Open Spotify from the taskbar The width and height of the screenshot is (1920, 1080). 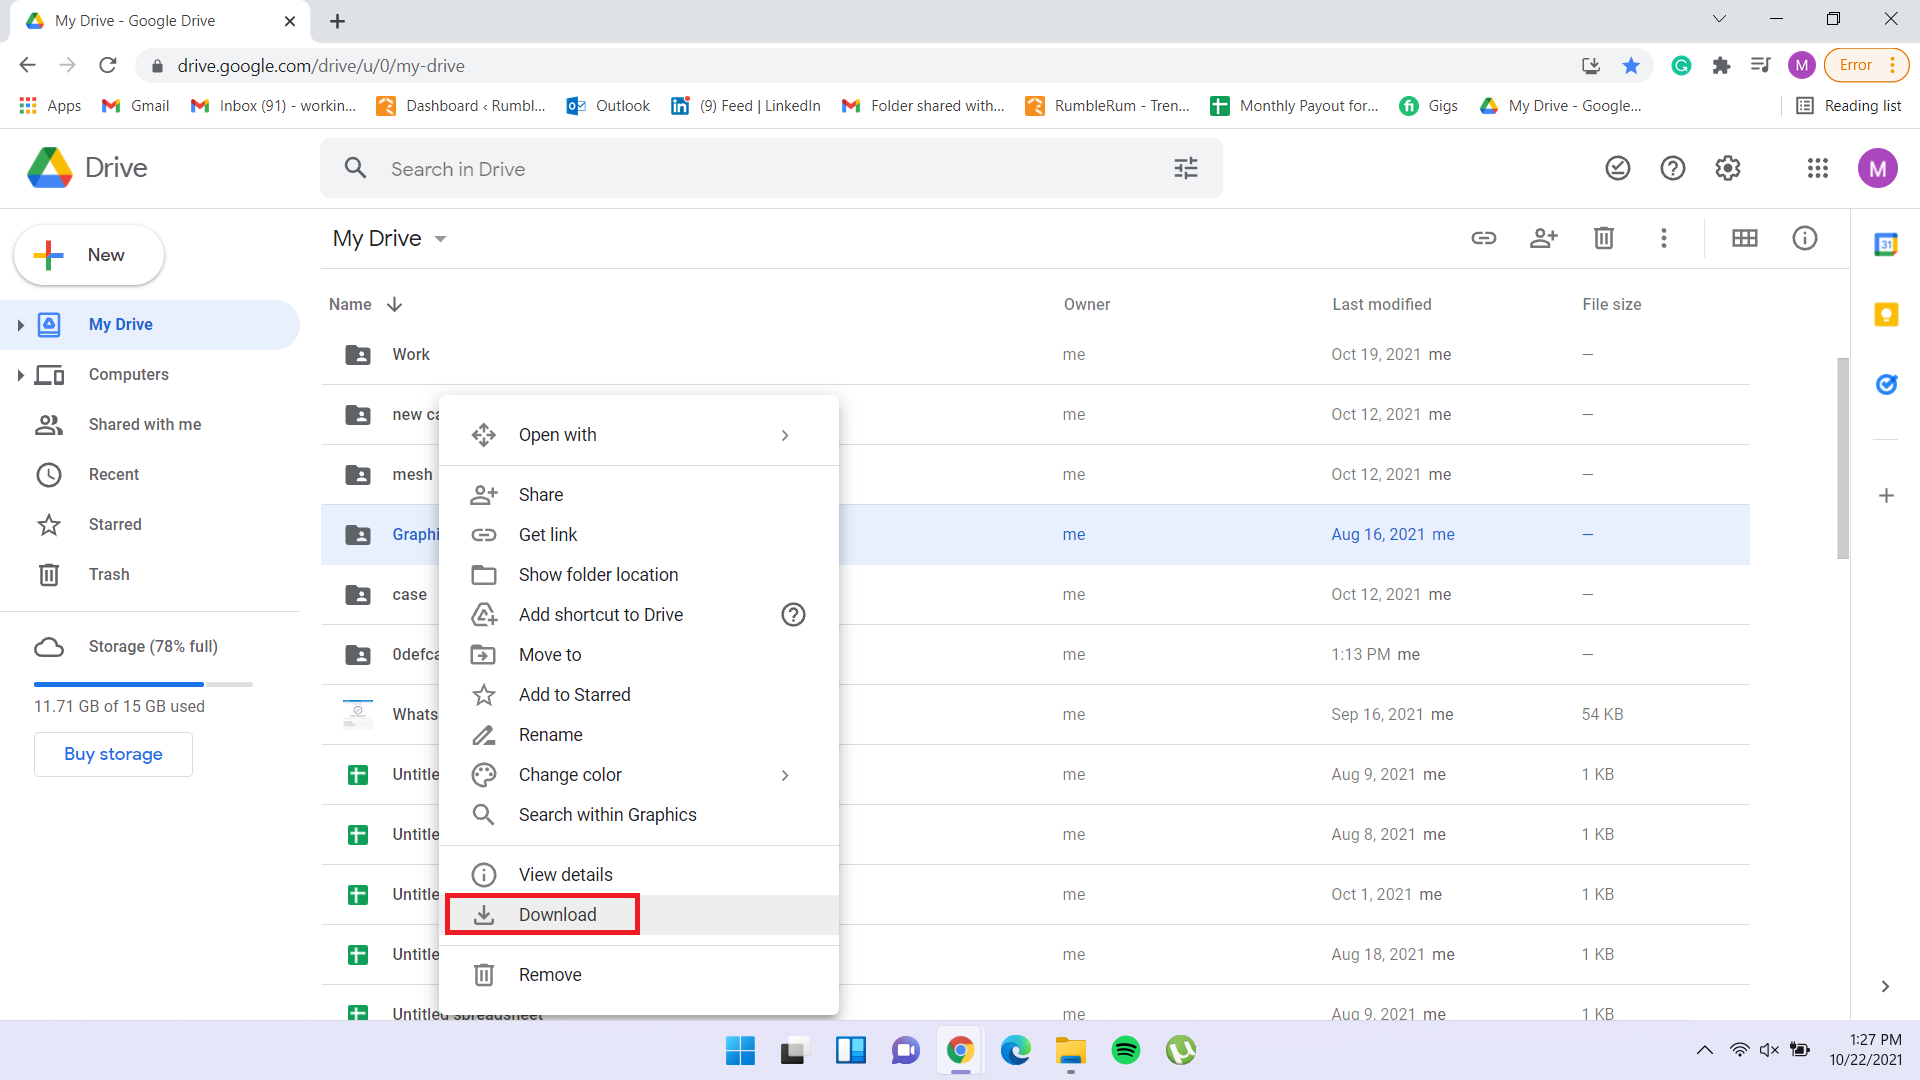1126,1050
